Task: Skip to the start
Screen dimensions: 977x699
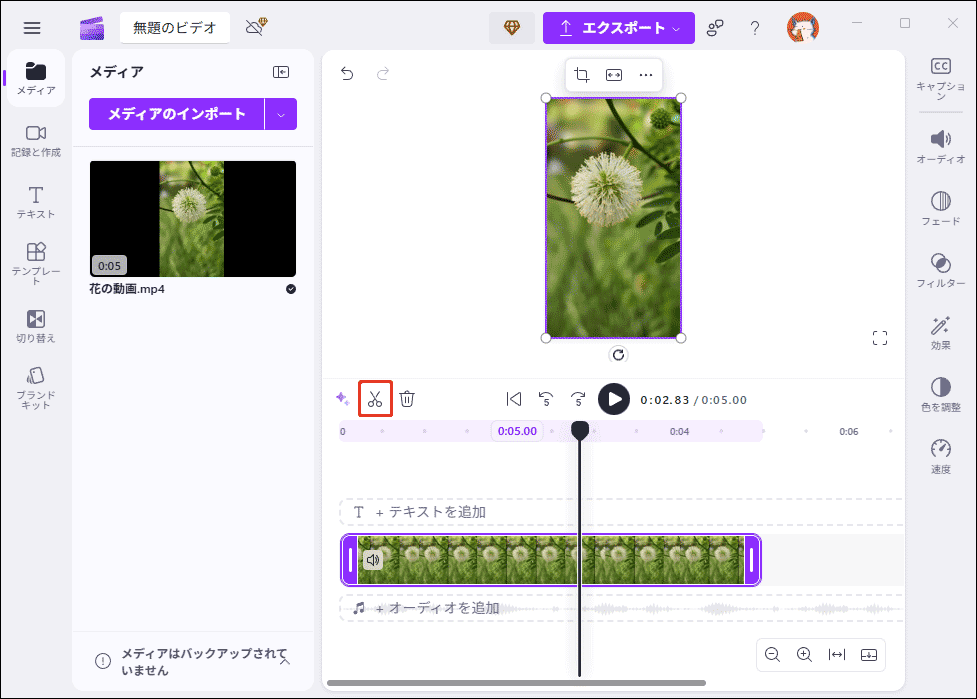Action: pyautogui.click(x=513, y=399)
